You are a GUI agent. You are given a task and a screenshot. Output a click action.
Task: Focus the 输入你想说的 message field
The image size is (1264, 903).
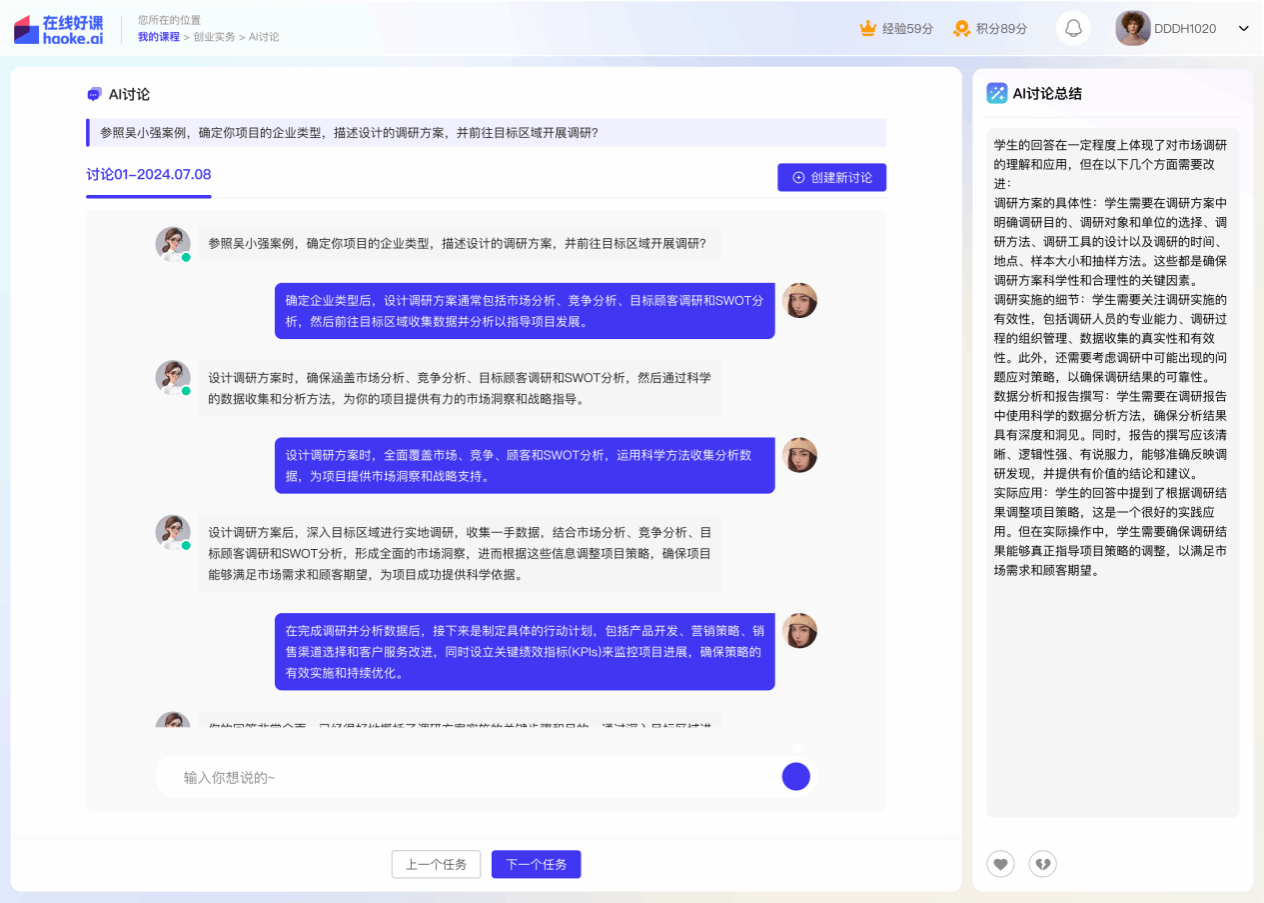tap(470, 777)
